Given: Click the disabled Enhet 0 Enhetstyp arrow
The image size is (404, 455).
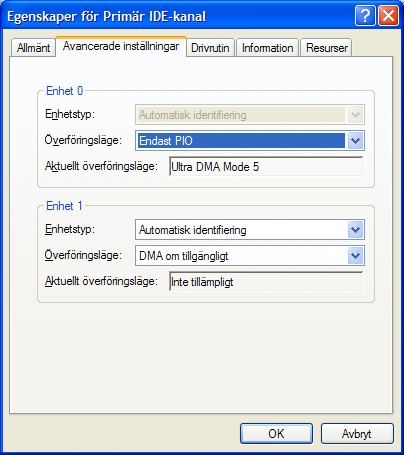Looking at the screenshot, I should 355,115.
